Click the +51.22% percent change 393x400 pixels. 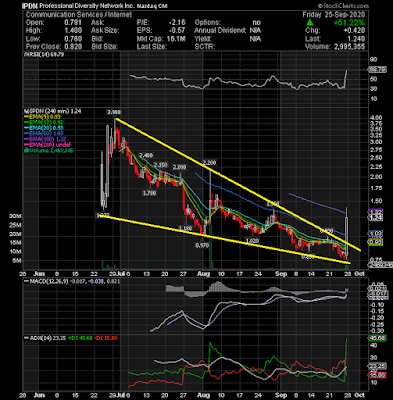point(350,23)
